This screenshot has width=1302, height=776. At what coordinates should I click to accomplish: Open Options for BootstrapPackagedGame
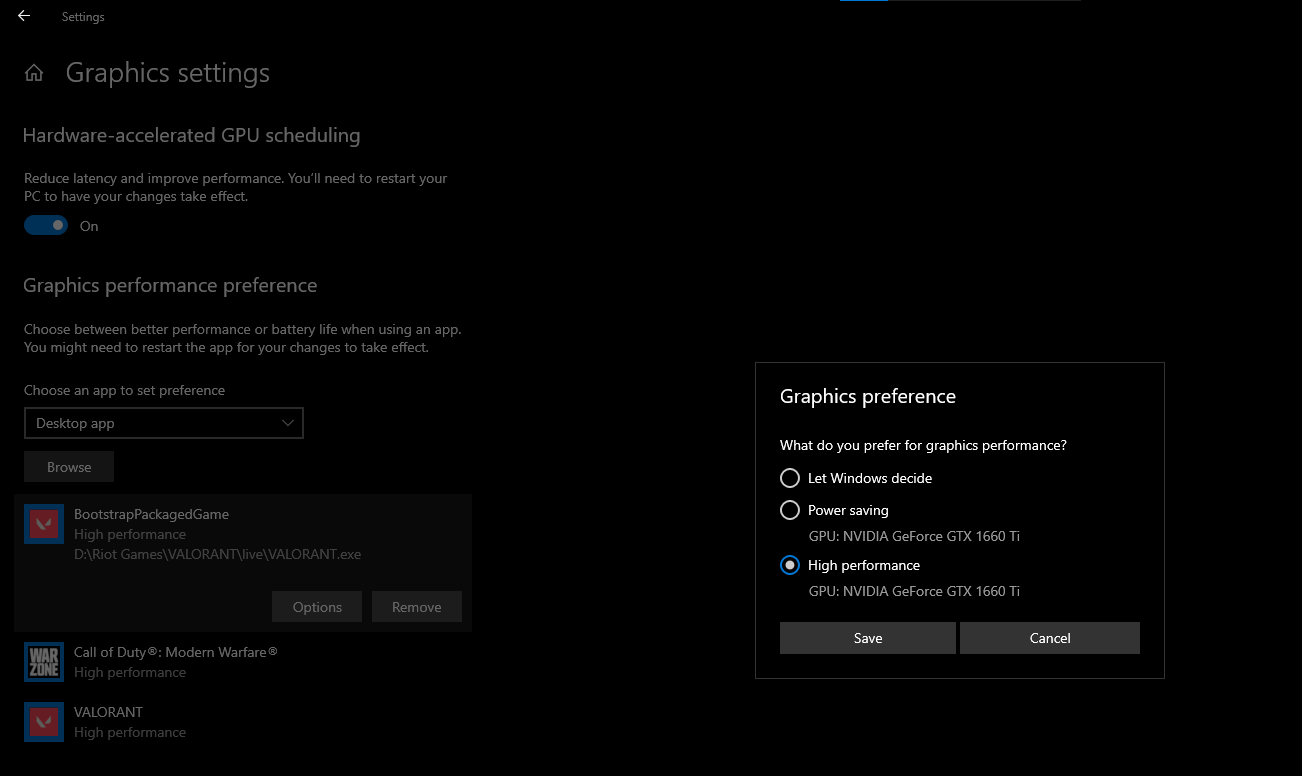tap(317, 607)
